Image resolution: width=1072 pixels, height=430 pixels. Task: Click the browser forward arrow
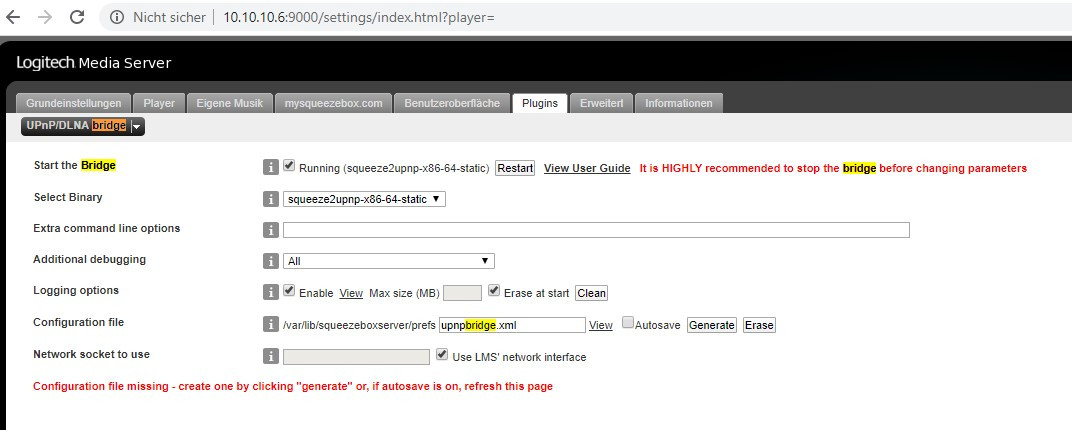(x=45, y=17)
